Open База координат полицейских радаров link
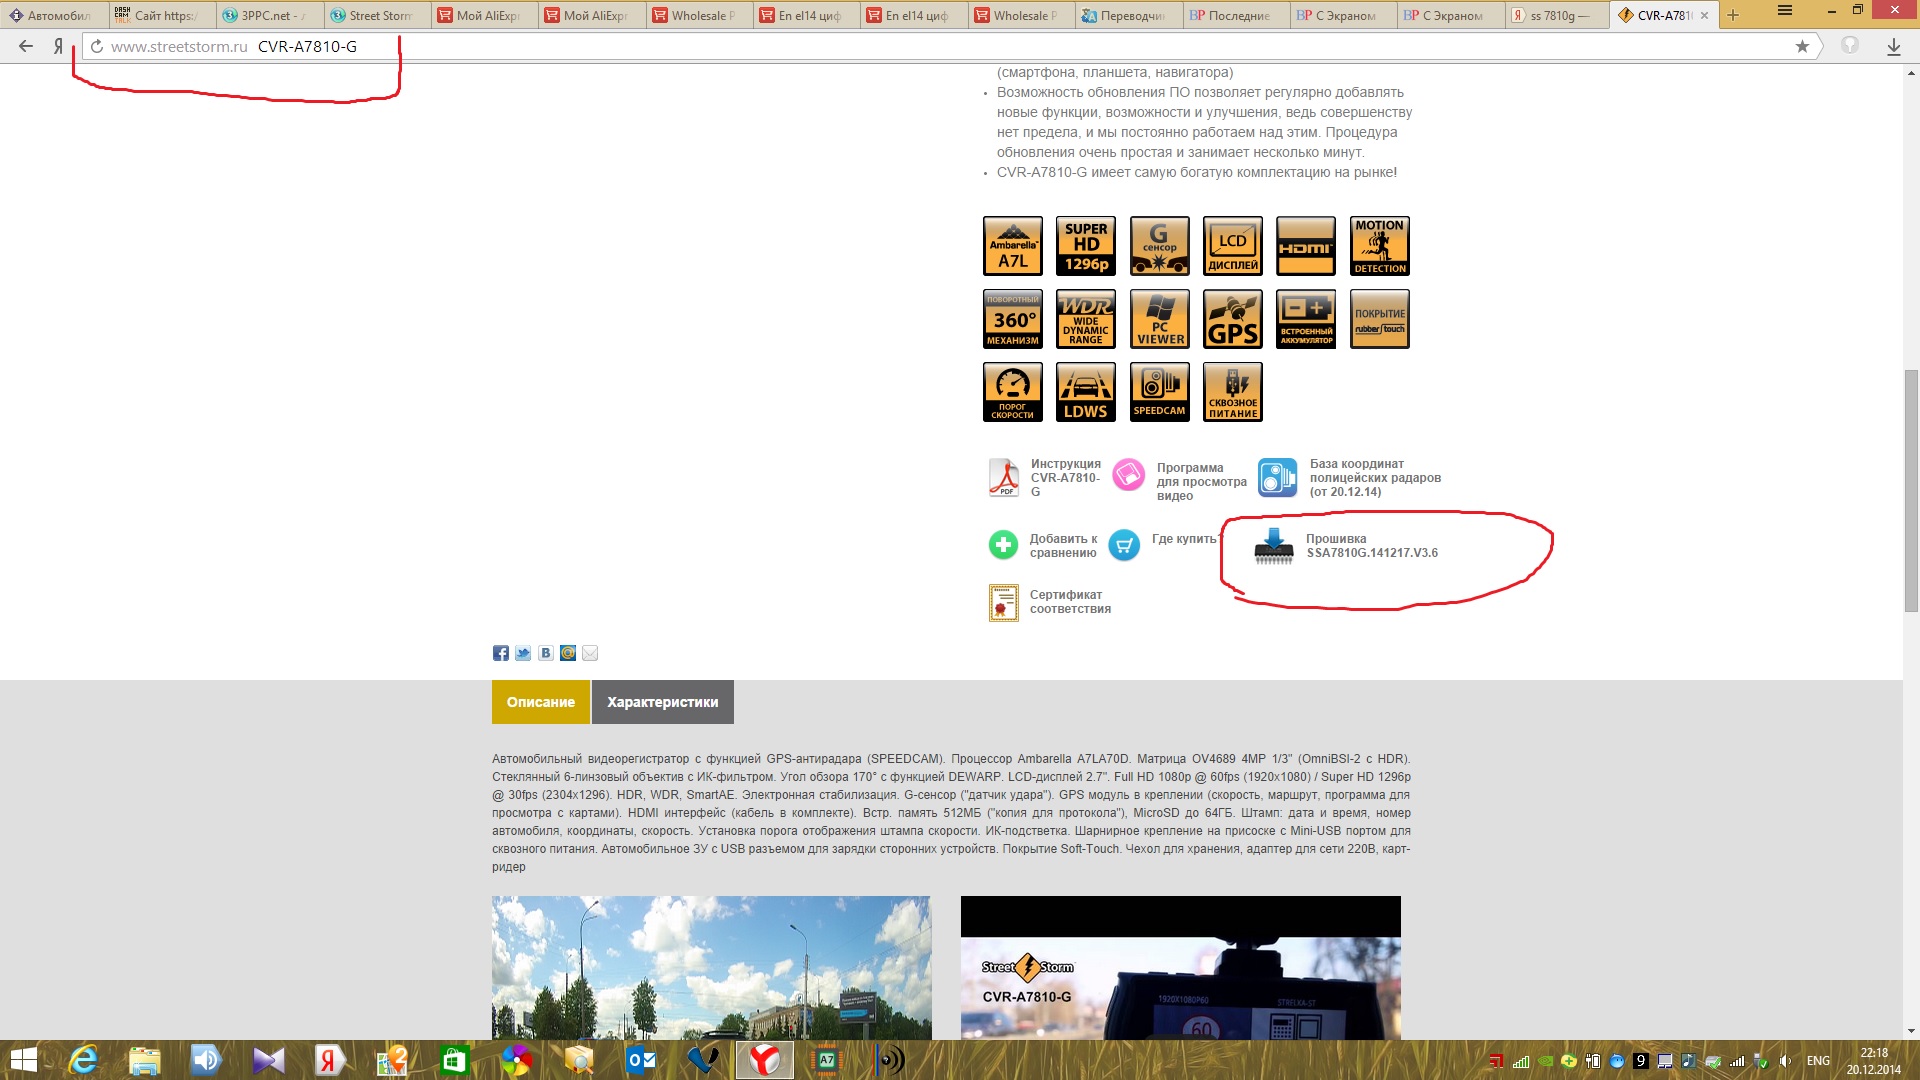This screenshot has width=1920, height=1080. pos(1375,478)
